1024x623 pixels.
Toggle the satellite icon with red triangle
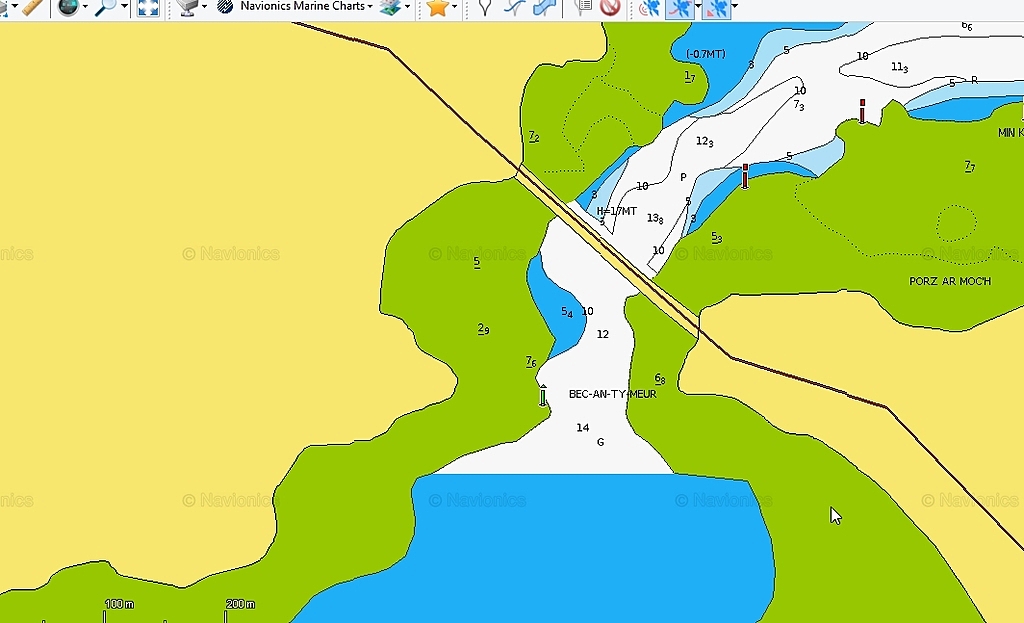pos(716,8)
